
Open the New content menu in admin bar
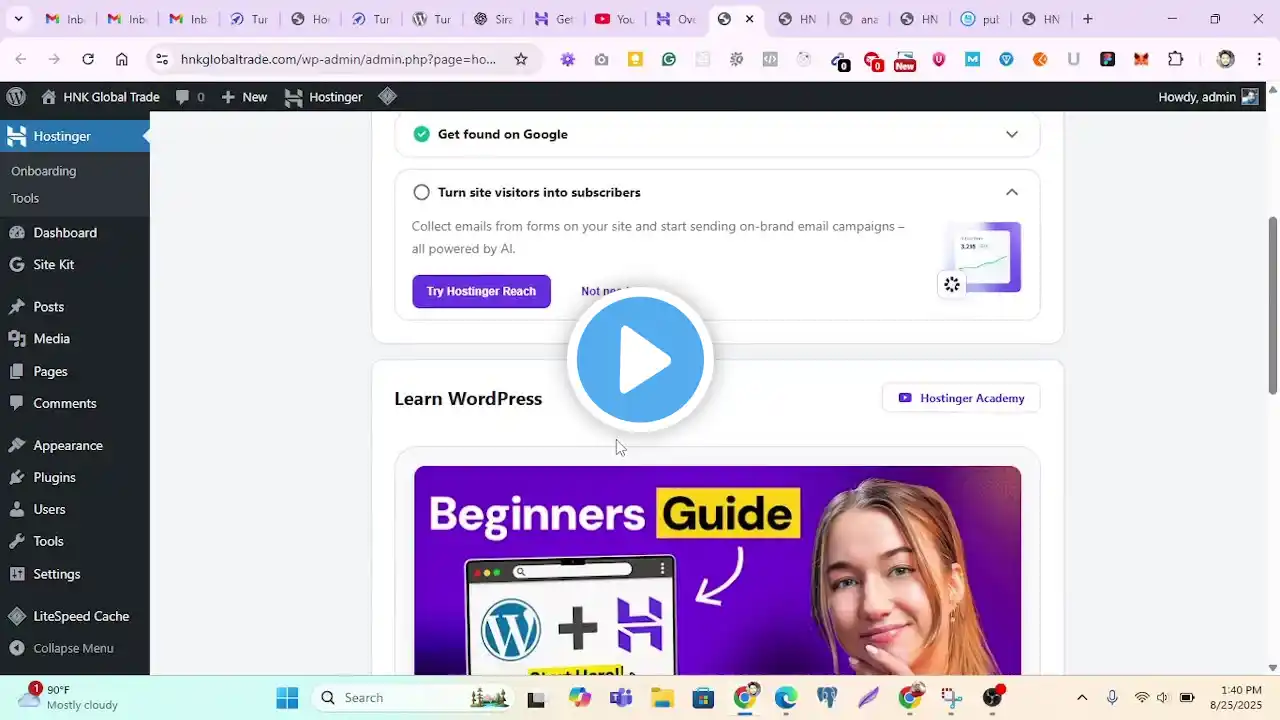pos(244,97)
